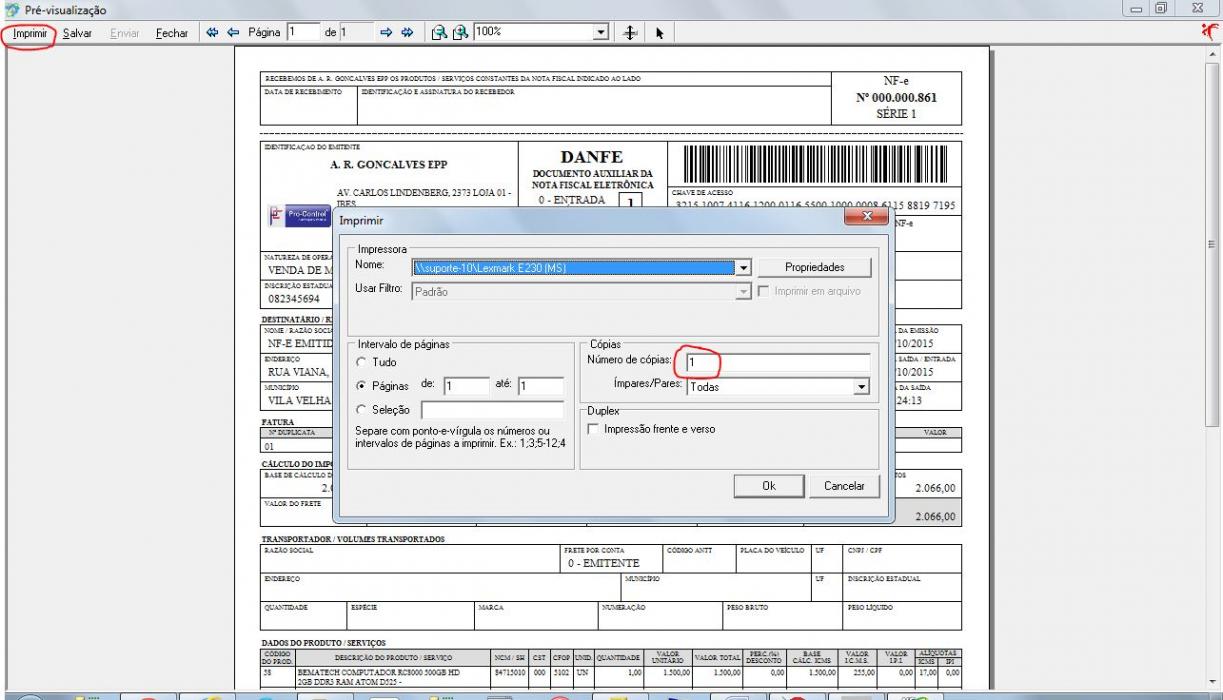Screen dimensions: 1223x700
Task: Jump to last page double-arrow icon
Action: (x=408, y=32)
